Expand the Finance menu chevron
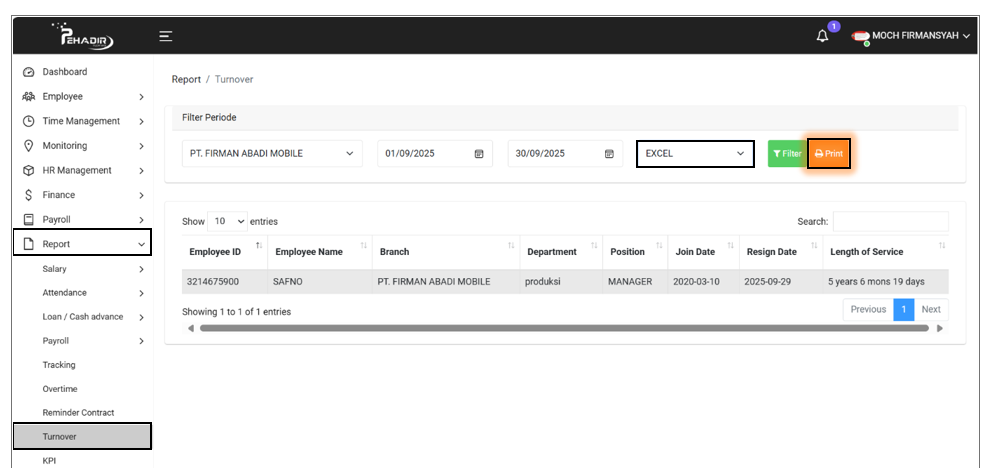Image resolution: width=995 pixels, height=468 pixels. point(141,196)
